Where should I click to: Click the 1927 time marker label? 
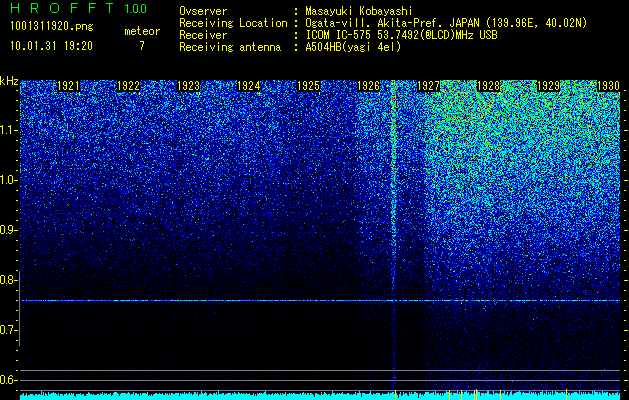click(428, 86)
